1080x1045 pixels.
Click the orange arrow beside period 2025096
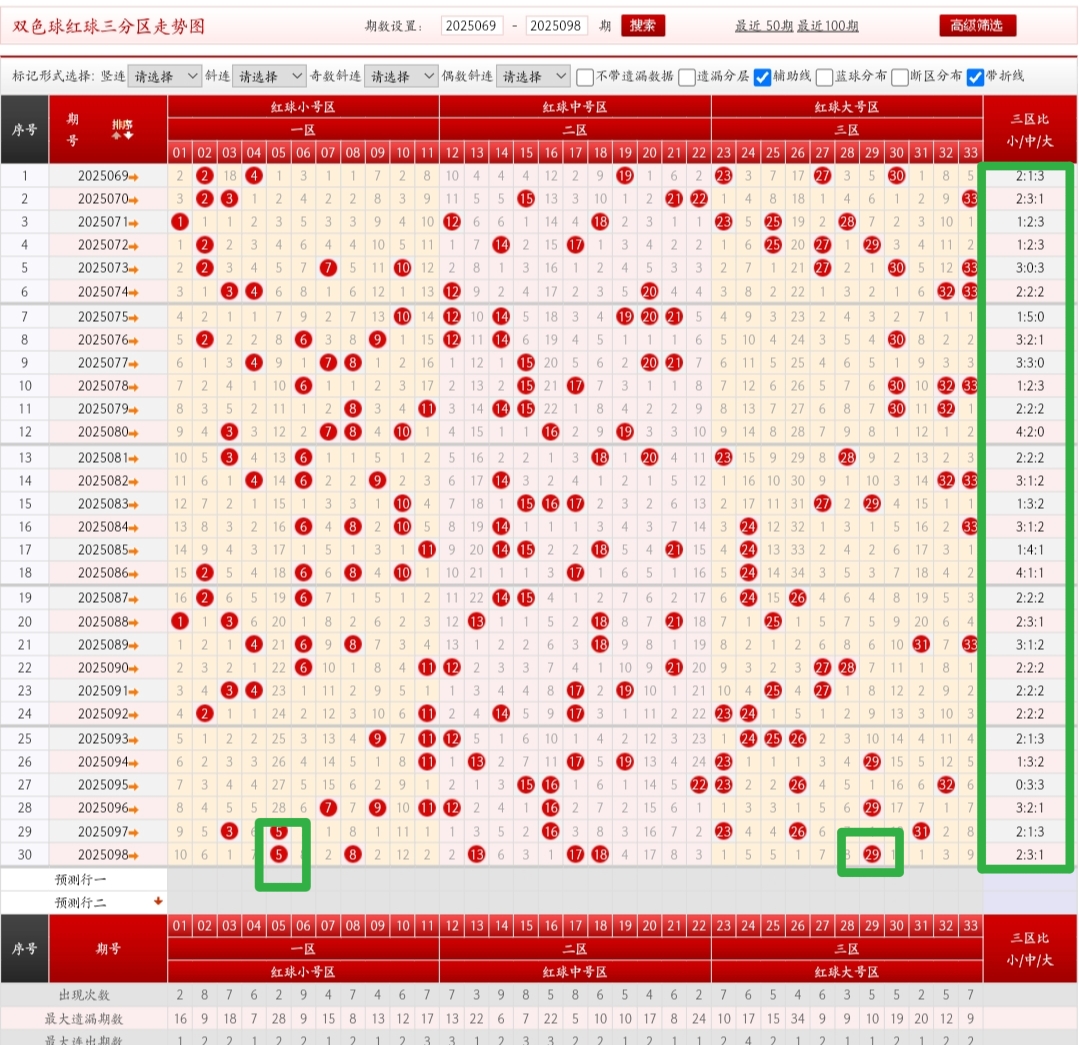click(x=134, y=809)
